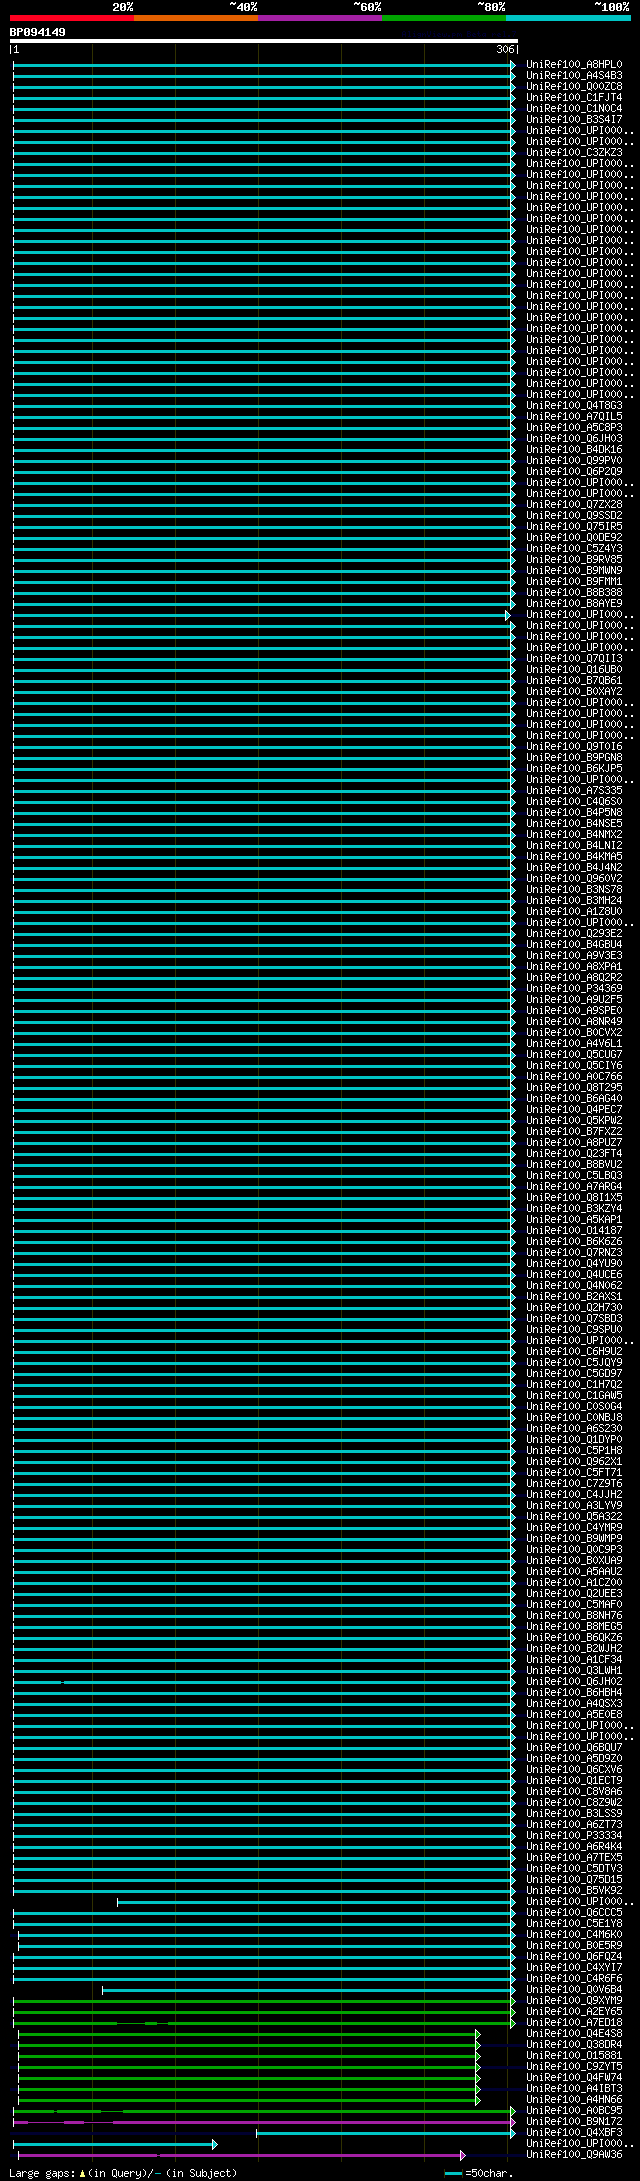Select the UniRef100_B9MWN9 label
This screenshot has width=640, height=2181.
coord(574,570)
